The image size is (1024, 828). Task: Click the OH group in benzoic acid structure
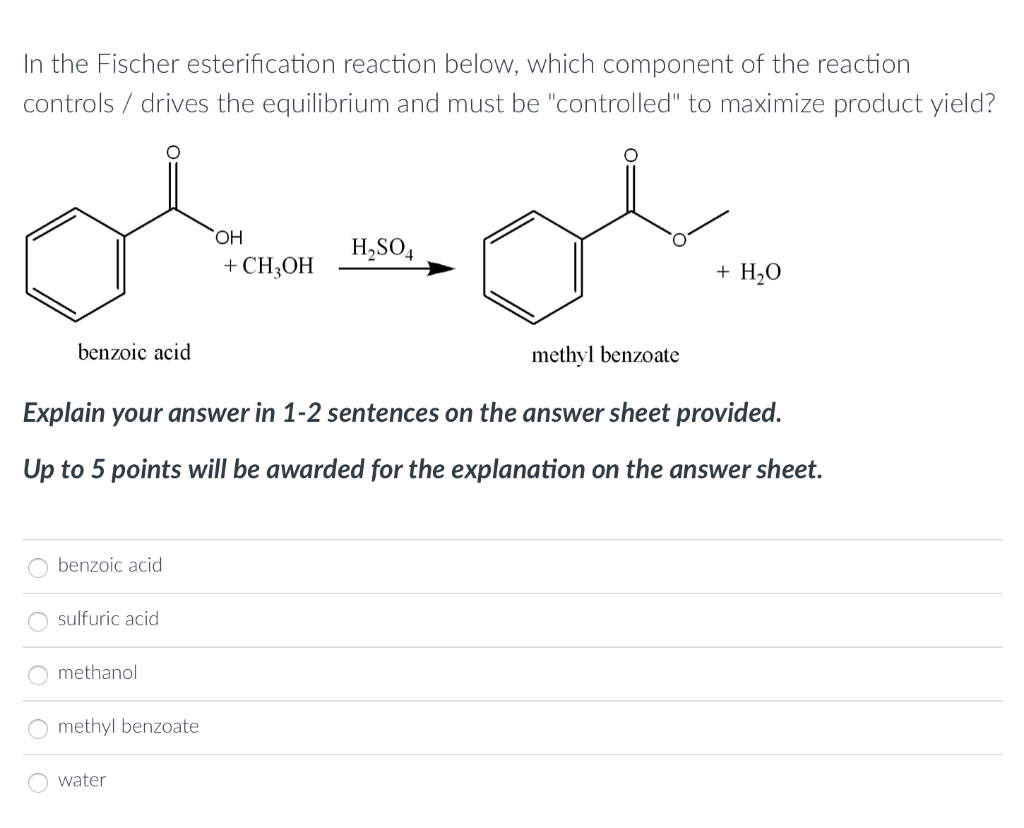point(227,236)
